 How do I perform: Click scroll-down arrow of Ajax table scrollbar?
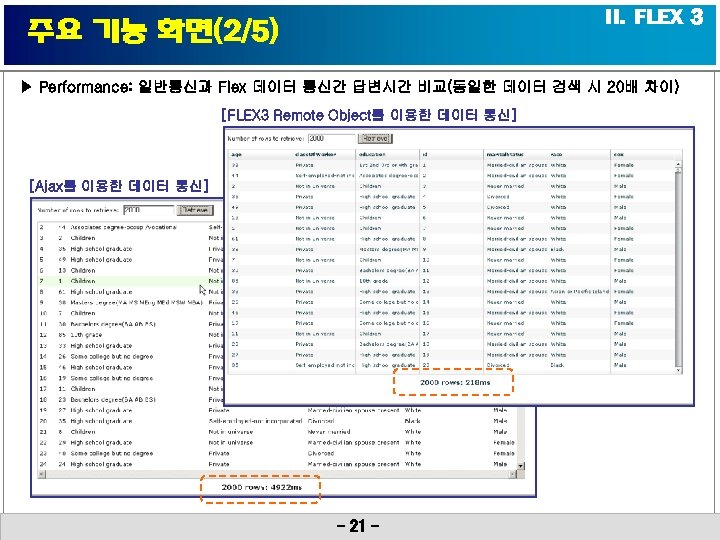[x=521, y=466]
